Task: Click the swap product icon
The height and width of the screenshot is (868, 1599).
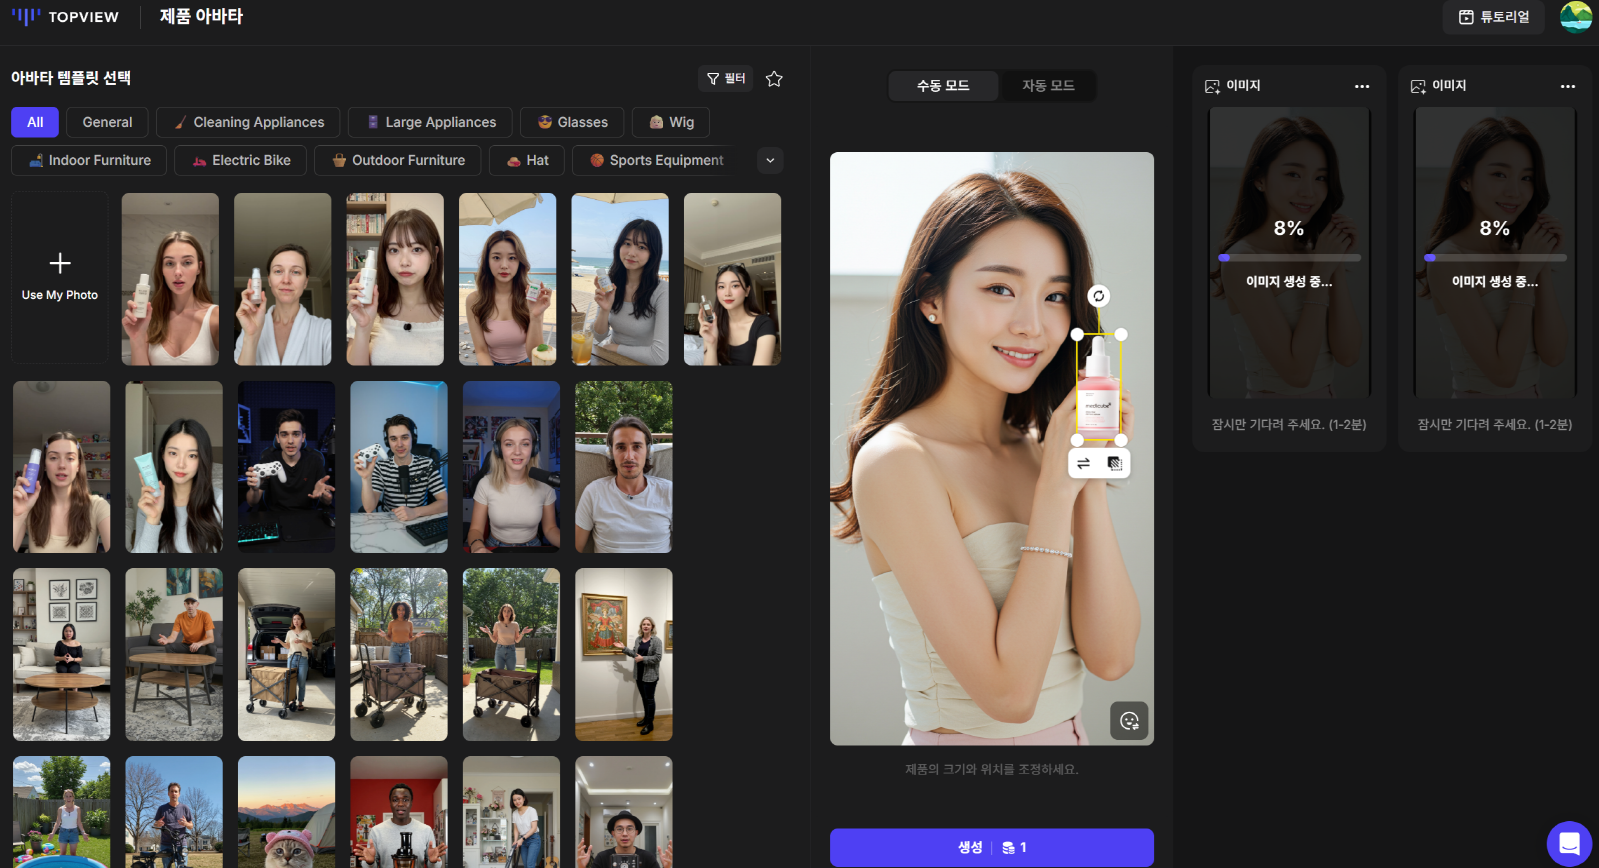Action: coord(1084,463)
